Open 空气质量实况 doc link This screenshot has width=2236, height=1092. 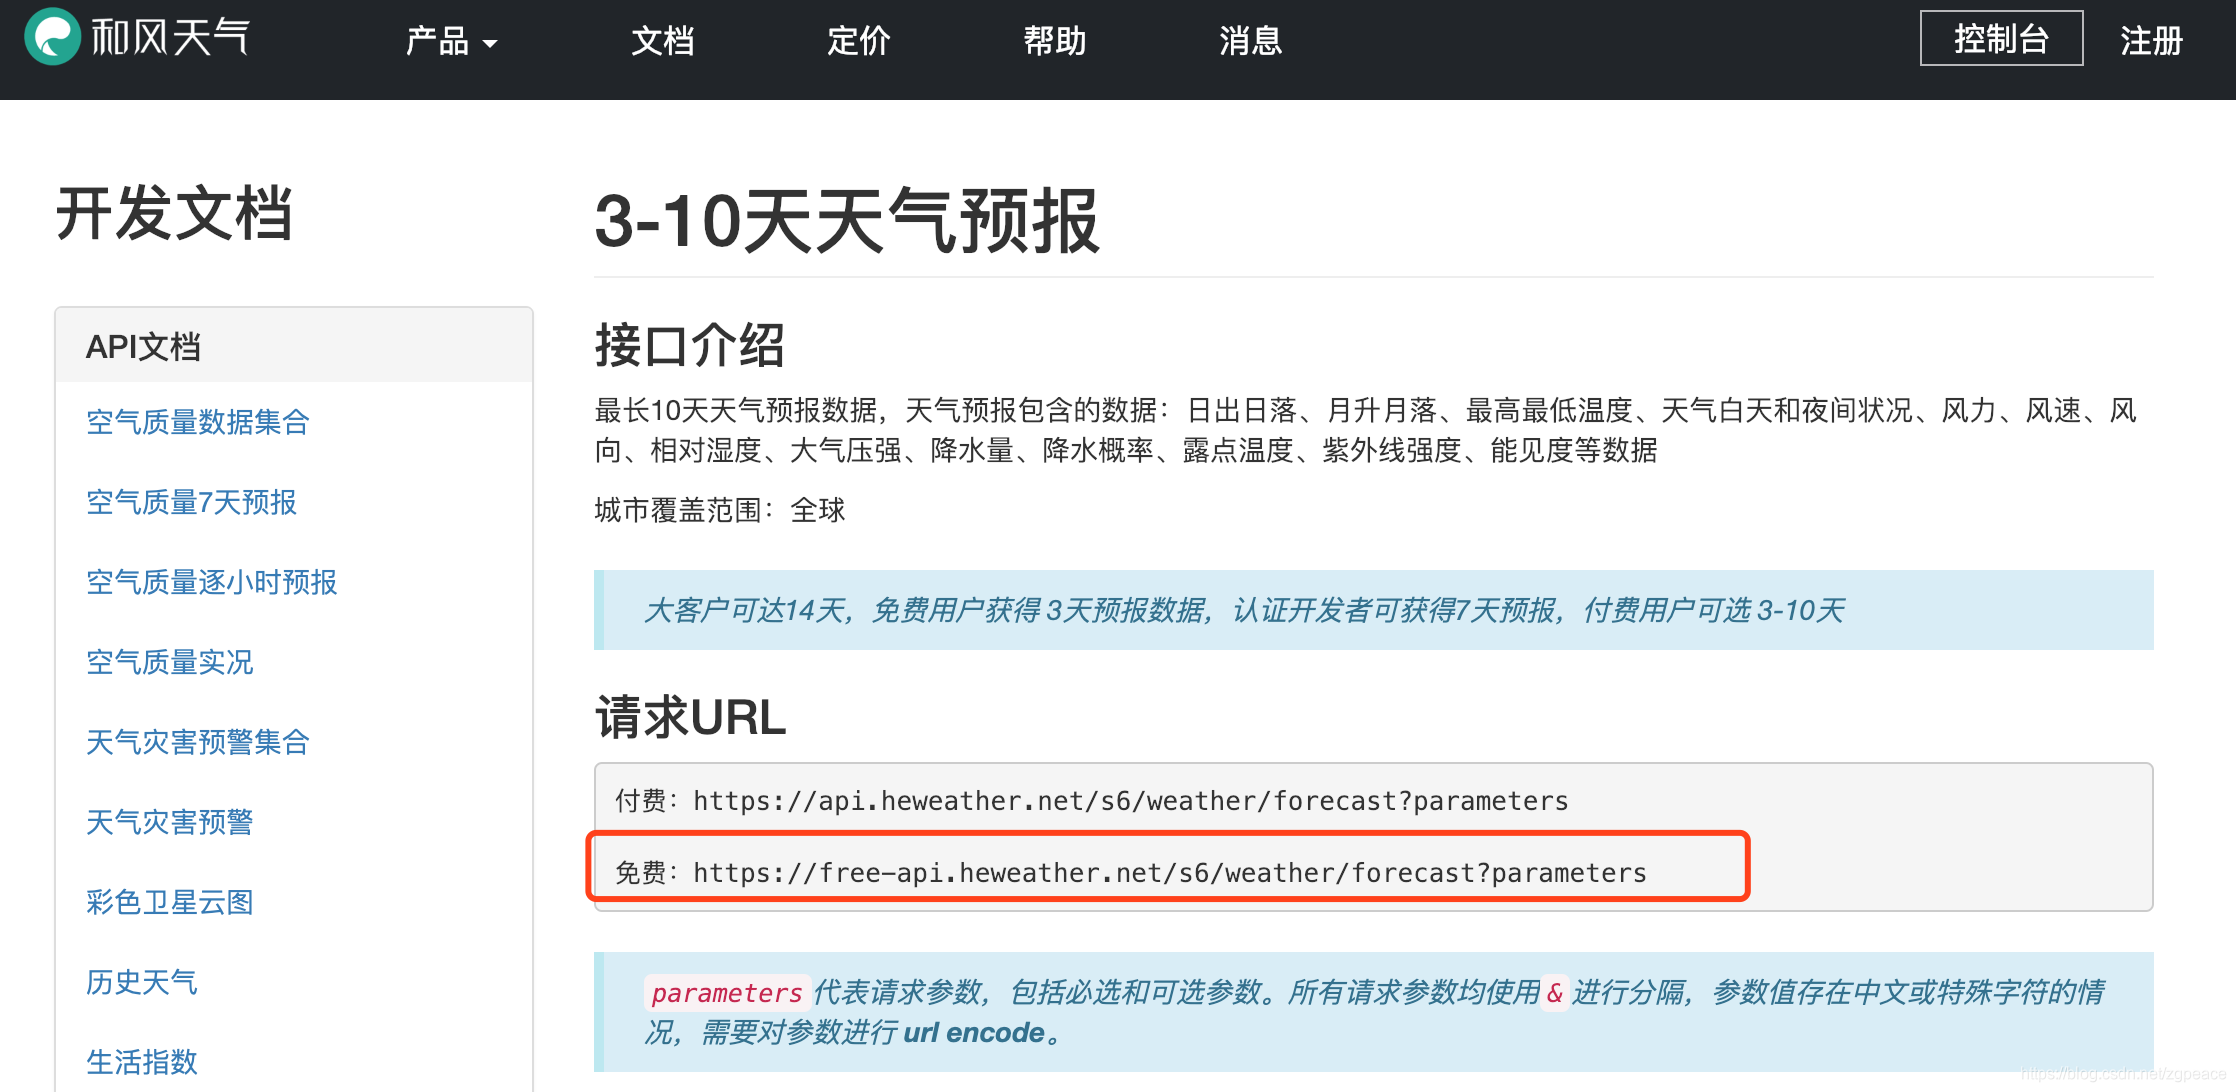tap(170, 662)
